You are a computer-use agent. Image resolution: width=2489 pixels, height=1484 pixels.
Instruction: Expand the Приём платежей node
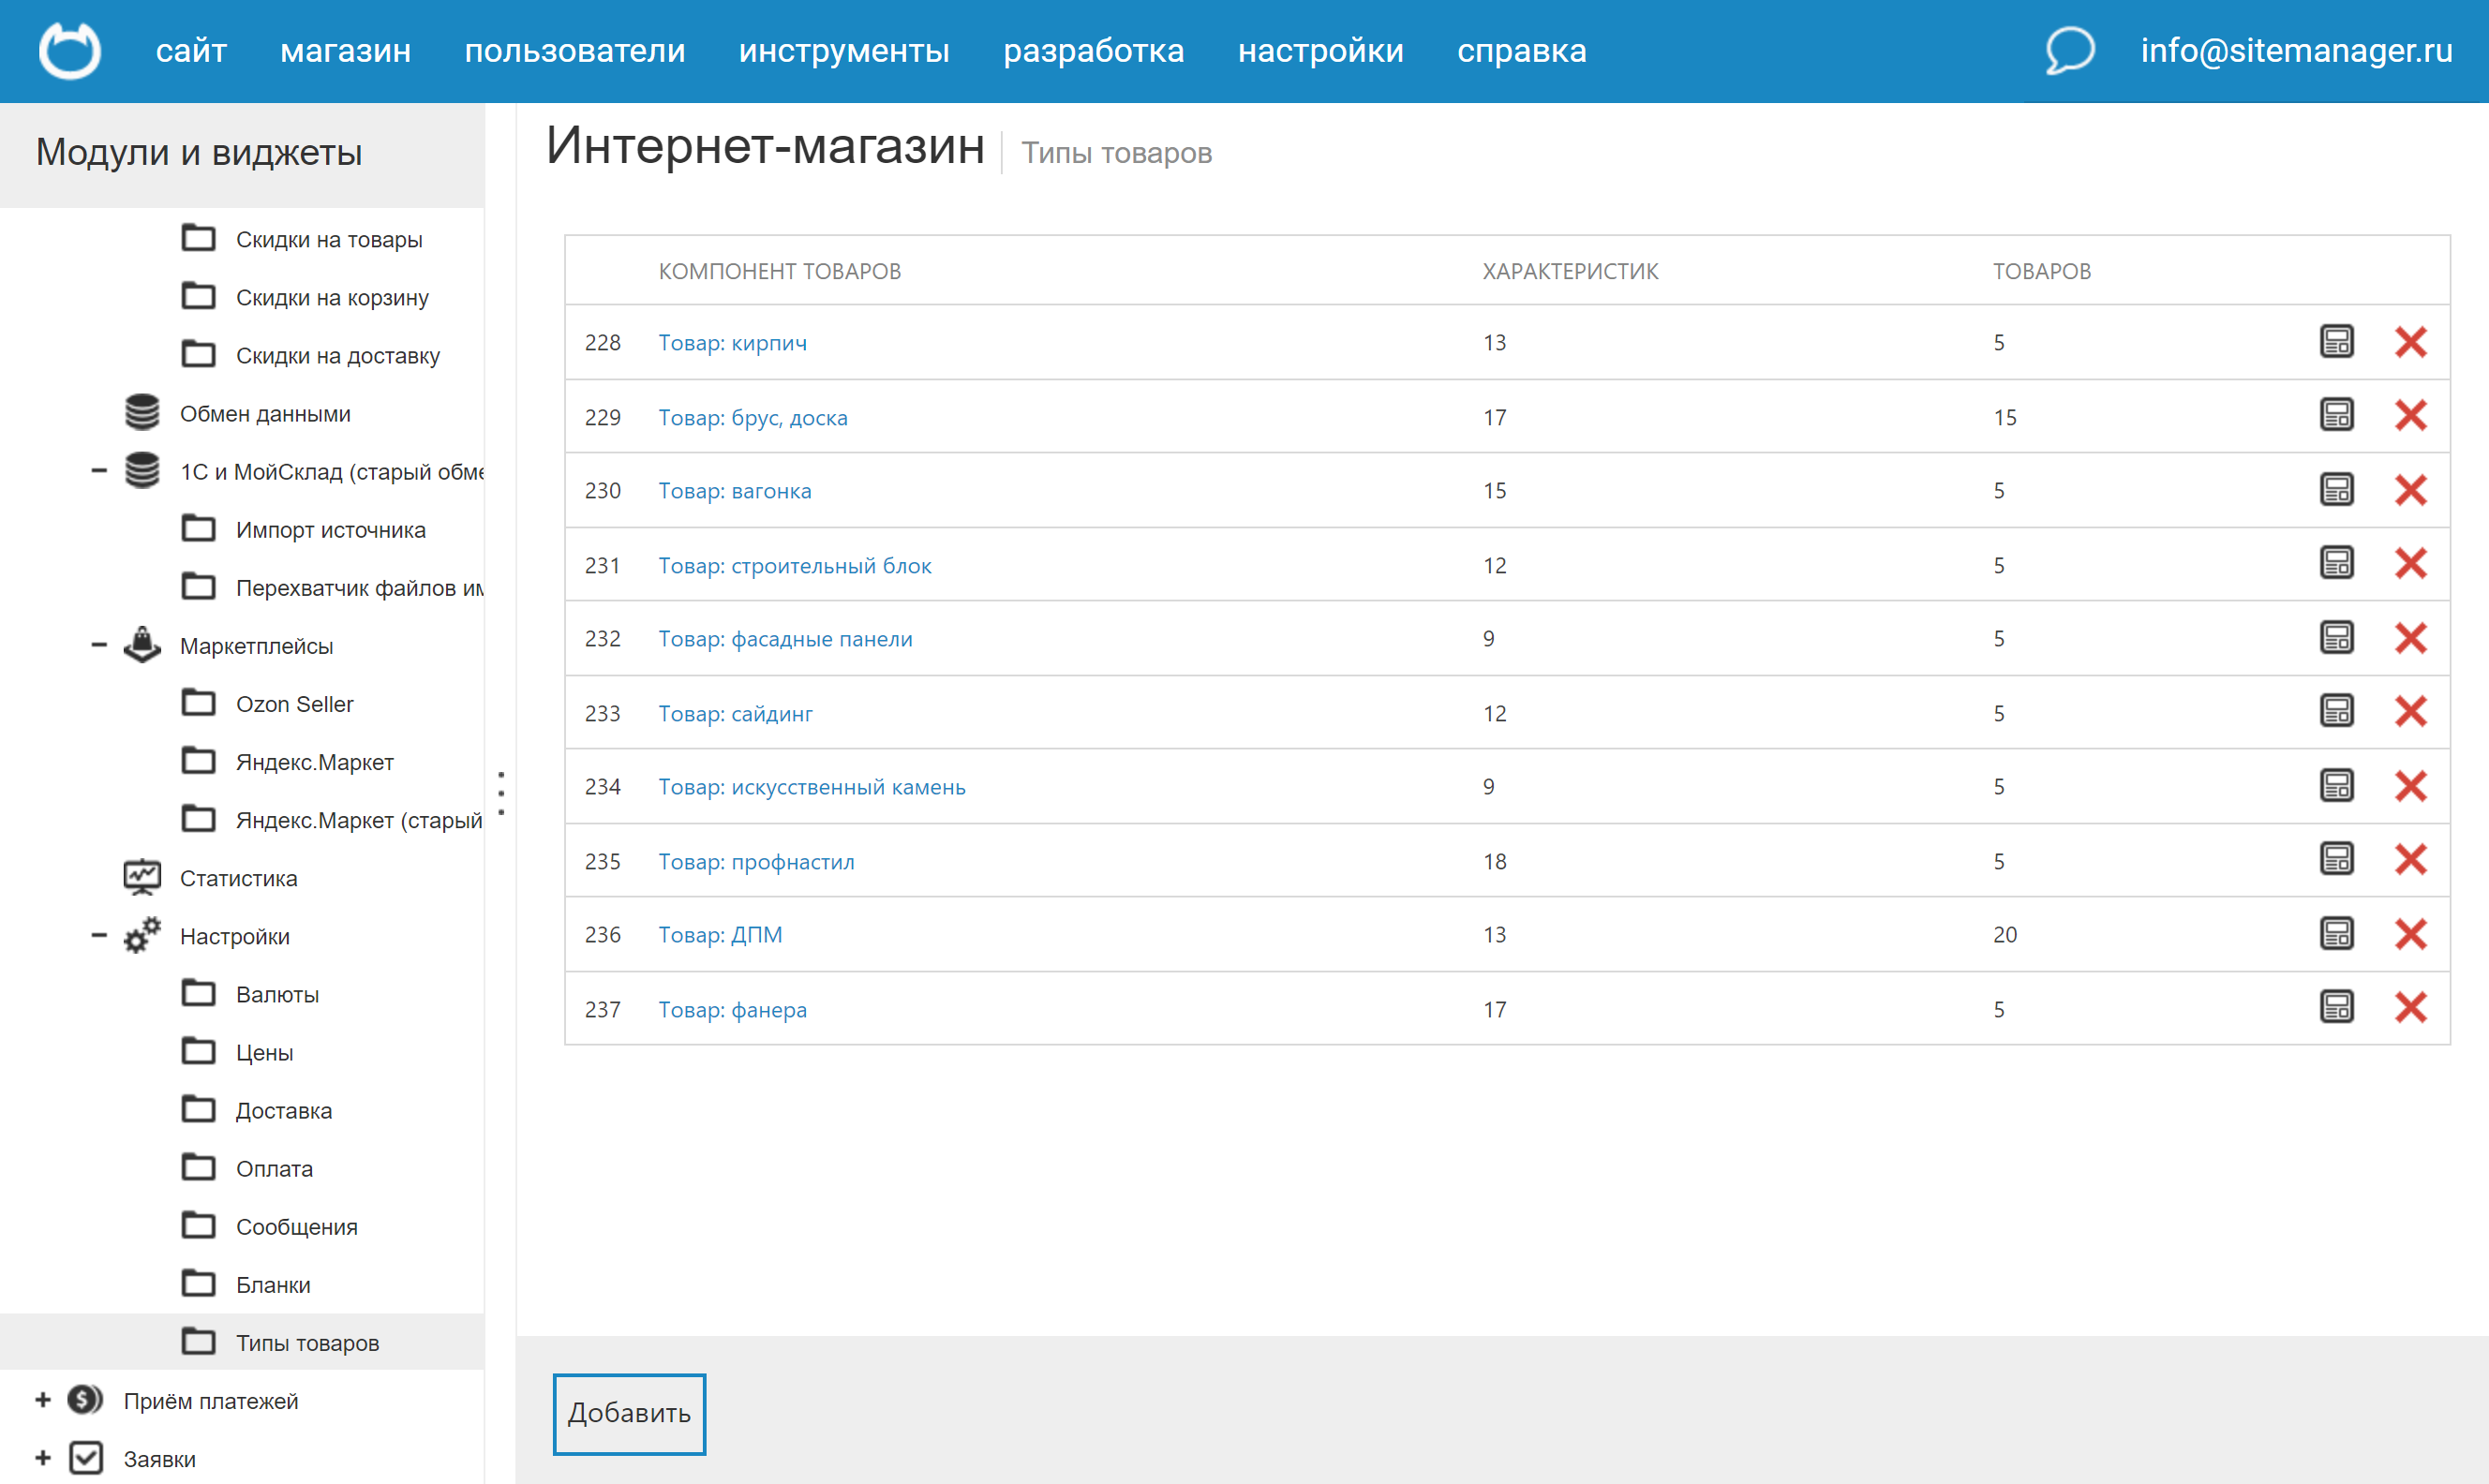[42, 1400]
